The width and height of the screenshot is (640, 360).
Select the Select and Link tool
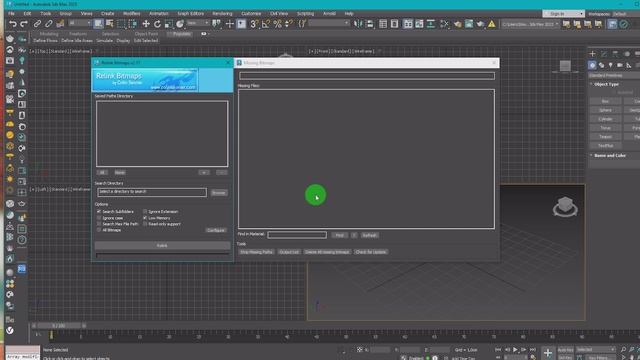coord(37,24)
